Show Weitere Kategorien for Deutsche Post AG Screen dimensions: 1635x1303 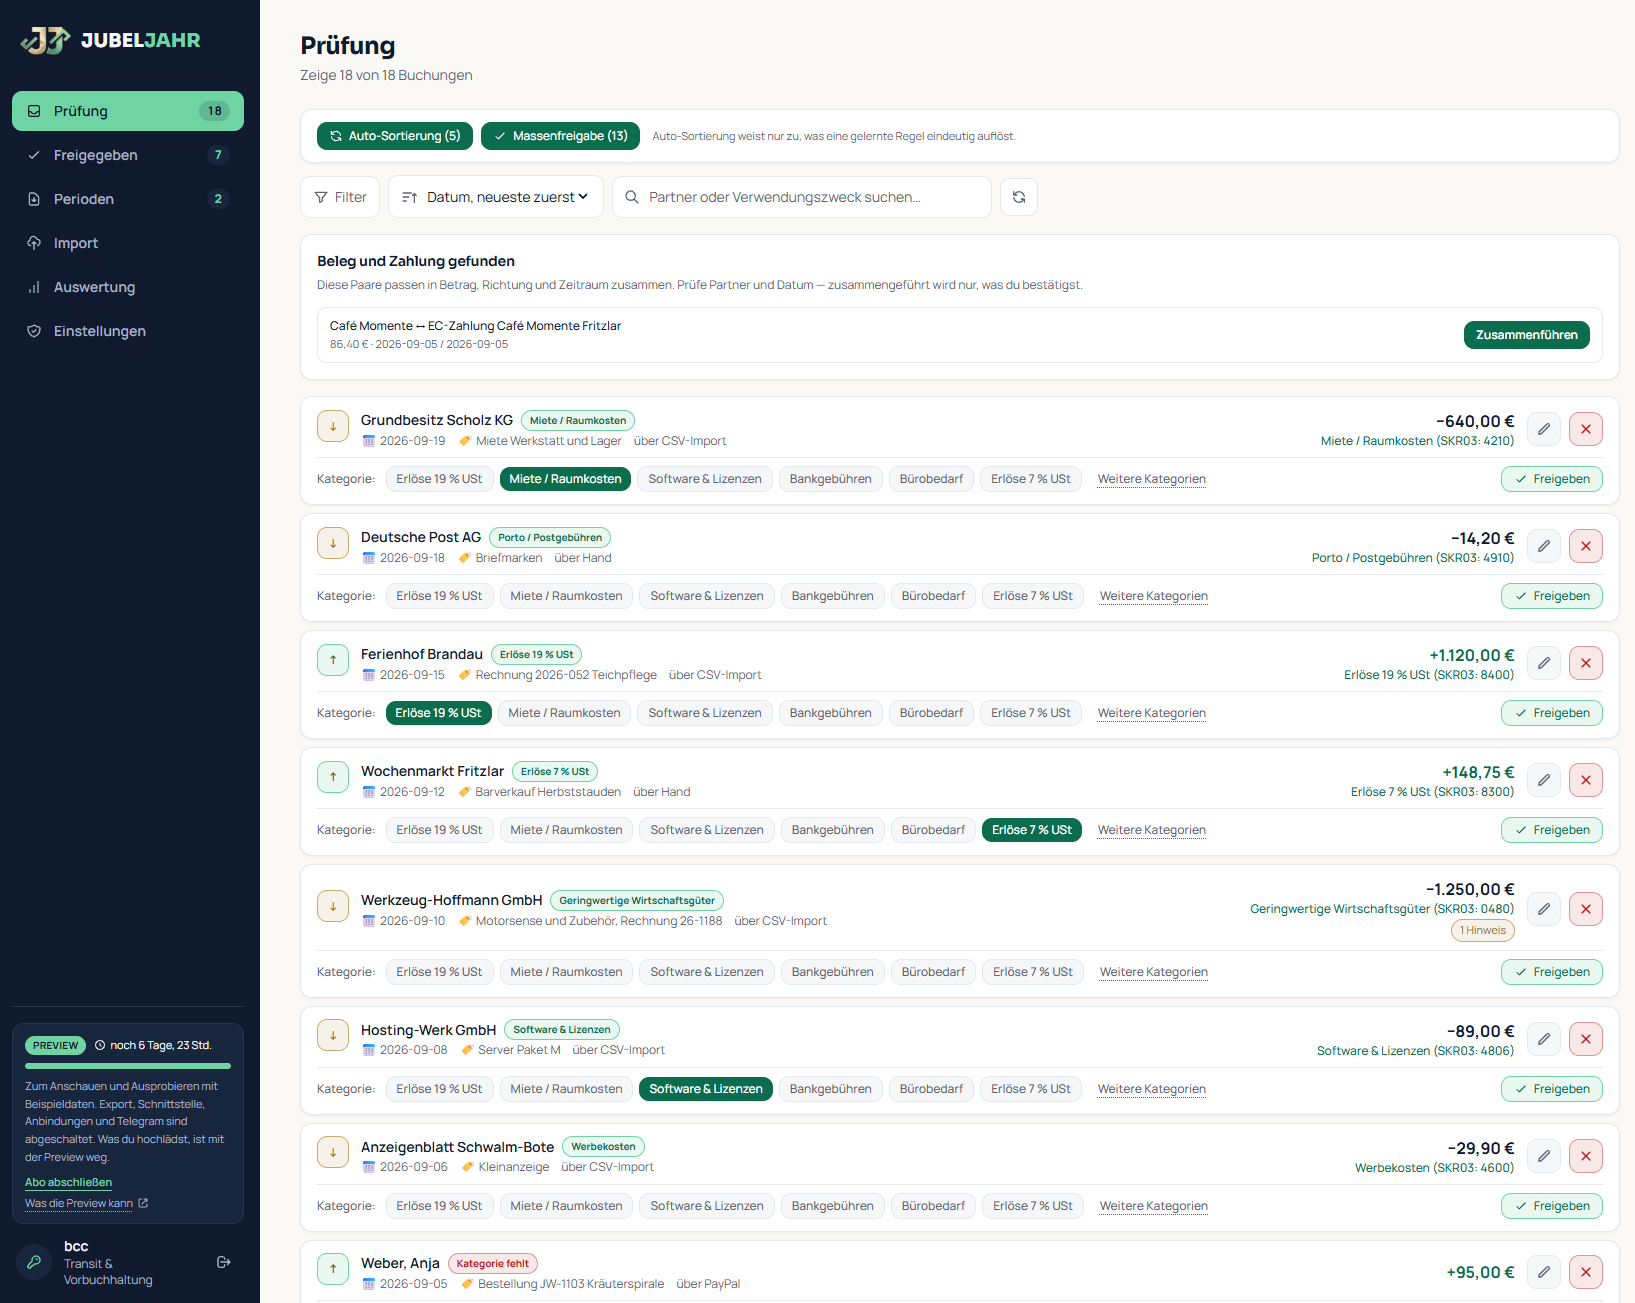[x=1153, y=596]
